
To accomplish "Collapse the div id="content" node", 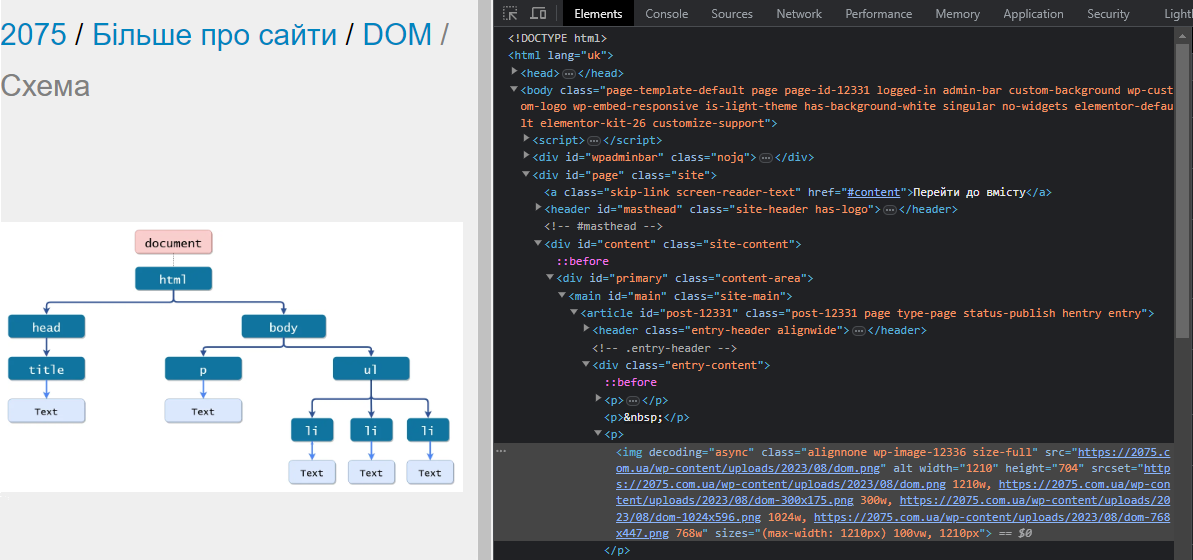I will pyautogui.click(x=539, y=243).
